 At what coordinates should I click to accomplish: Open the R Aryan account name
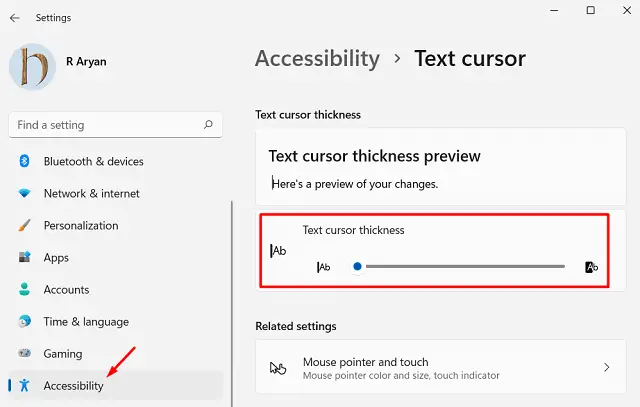86,62
